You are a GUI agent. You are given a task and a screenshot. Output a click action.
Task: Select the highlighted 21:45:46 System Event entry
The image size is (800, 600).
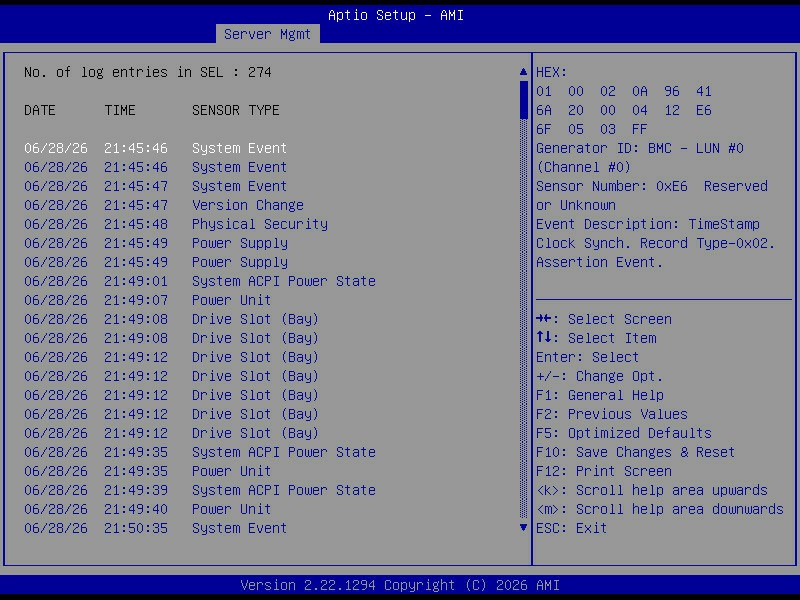[x=155, y=148]
